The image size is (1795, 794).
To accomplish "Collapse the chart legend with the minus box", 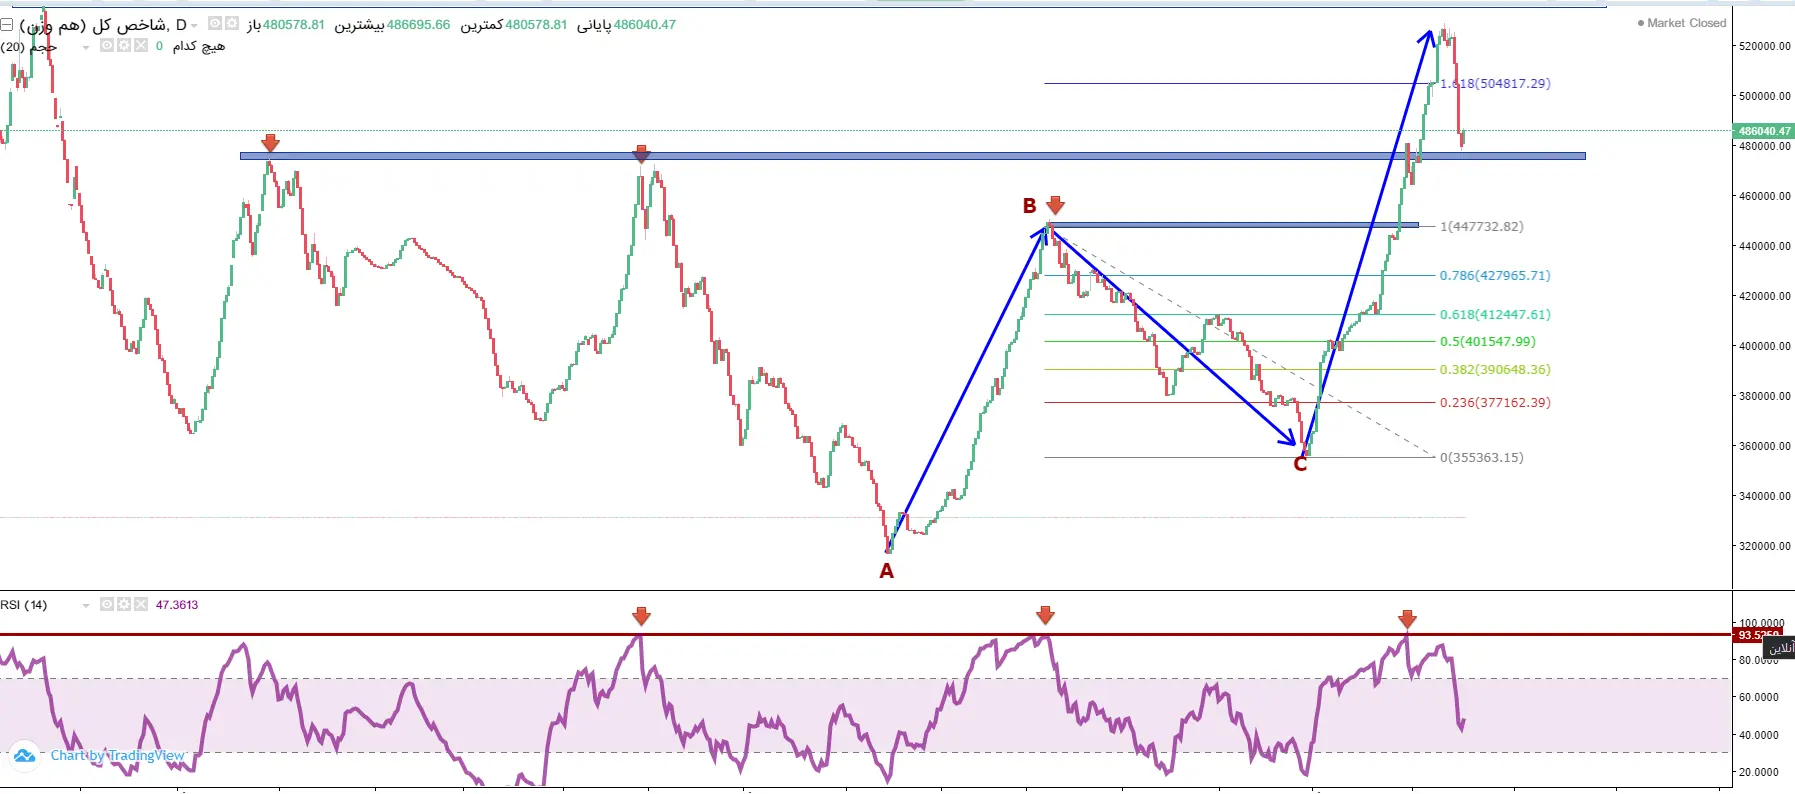I will [6, 24].
